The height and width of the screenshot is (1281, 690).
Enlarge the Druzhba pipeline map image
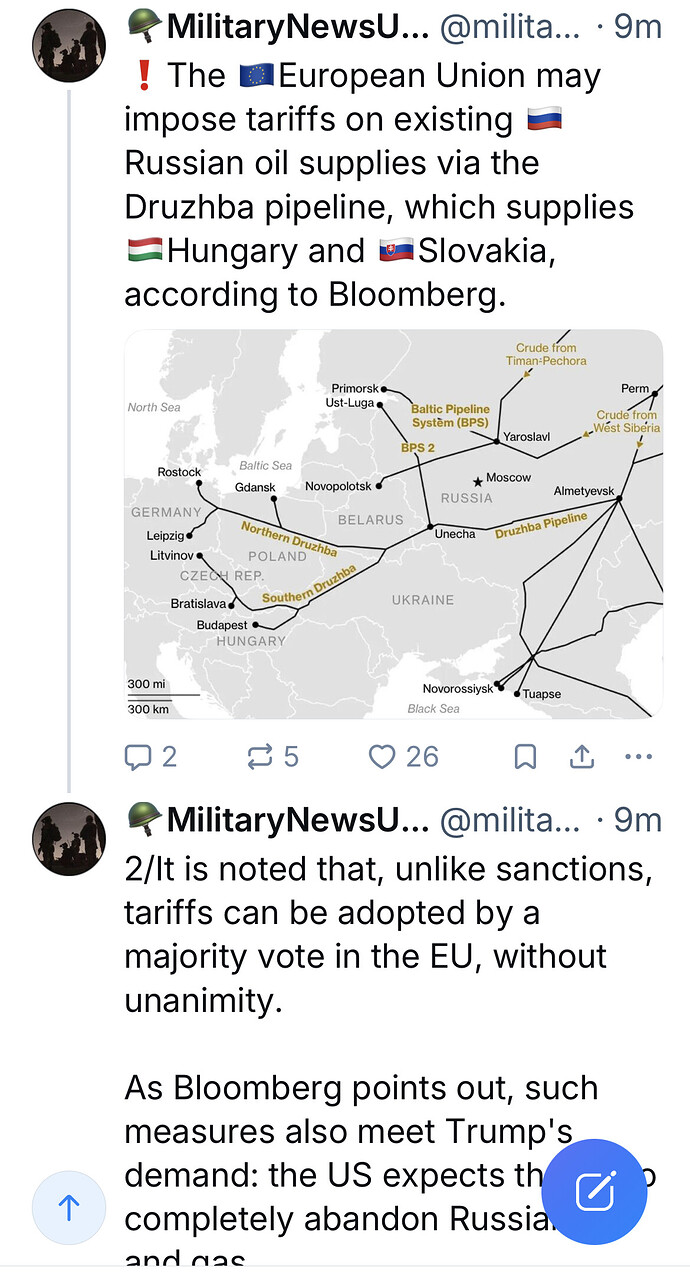(x=393, y=523)
